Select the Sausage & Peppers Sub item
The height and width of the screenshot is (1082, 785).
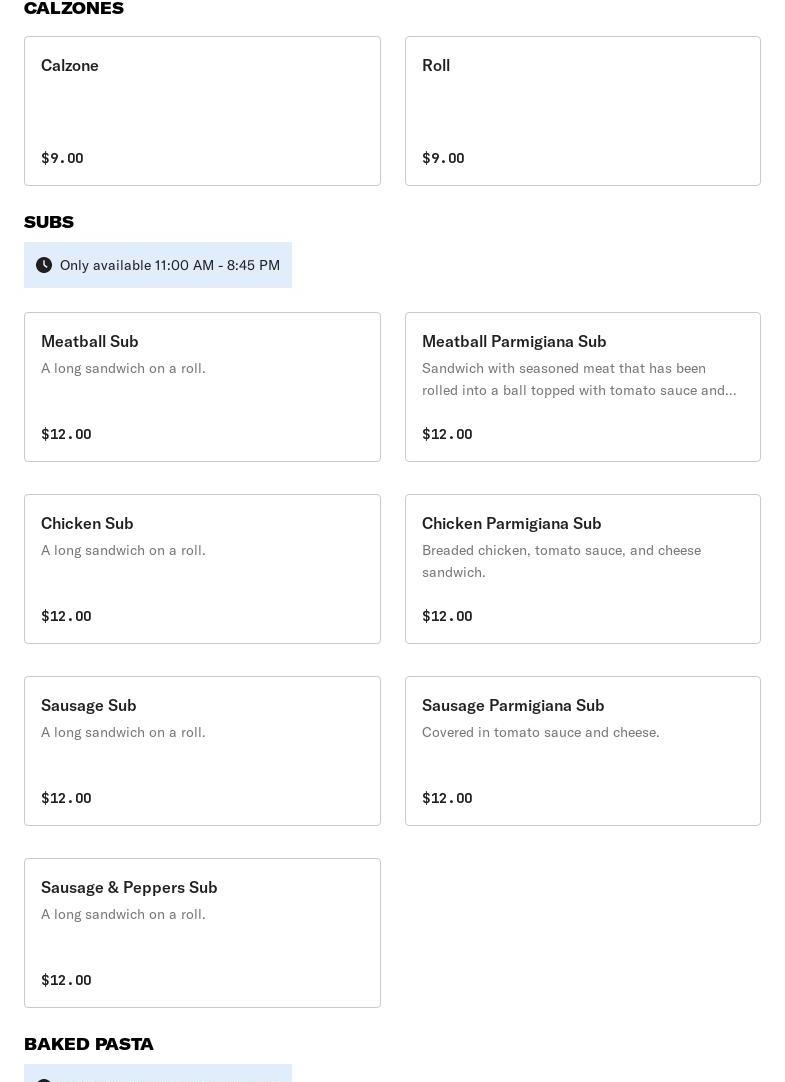202,933
